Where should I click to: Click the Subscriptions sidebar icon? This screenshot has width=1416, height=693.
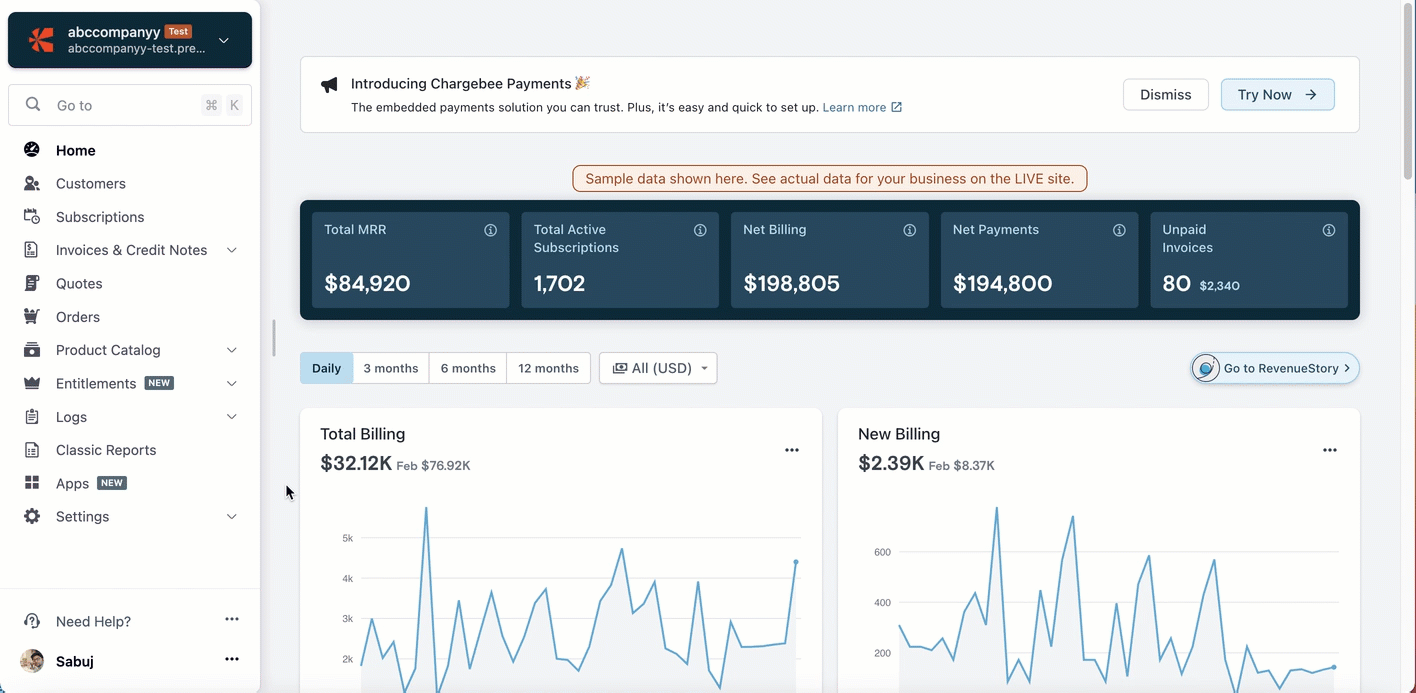tap(32, 217)
